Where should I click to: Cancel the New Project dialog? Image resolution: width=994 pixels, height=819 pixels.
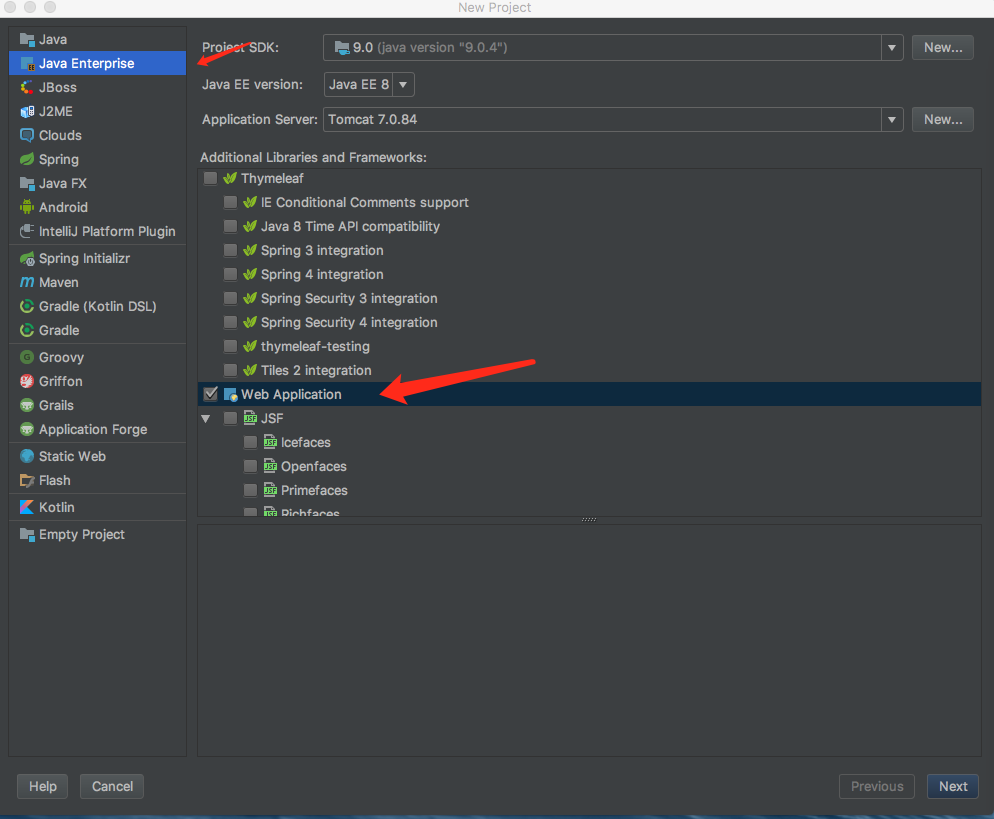pyautogui.click(x=112, y=787)
